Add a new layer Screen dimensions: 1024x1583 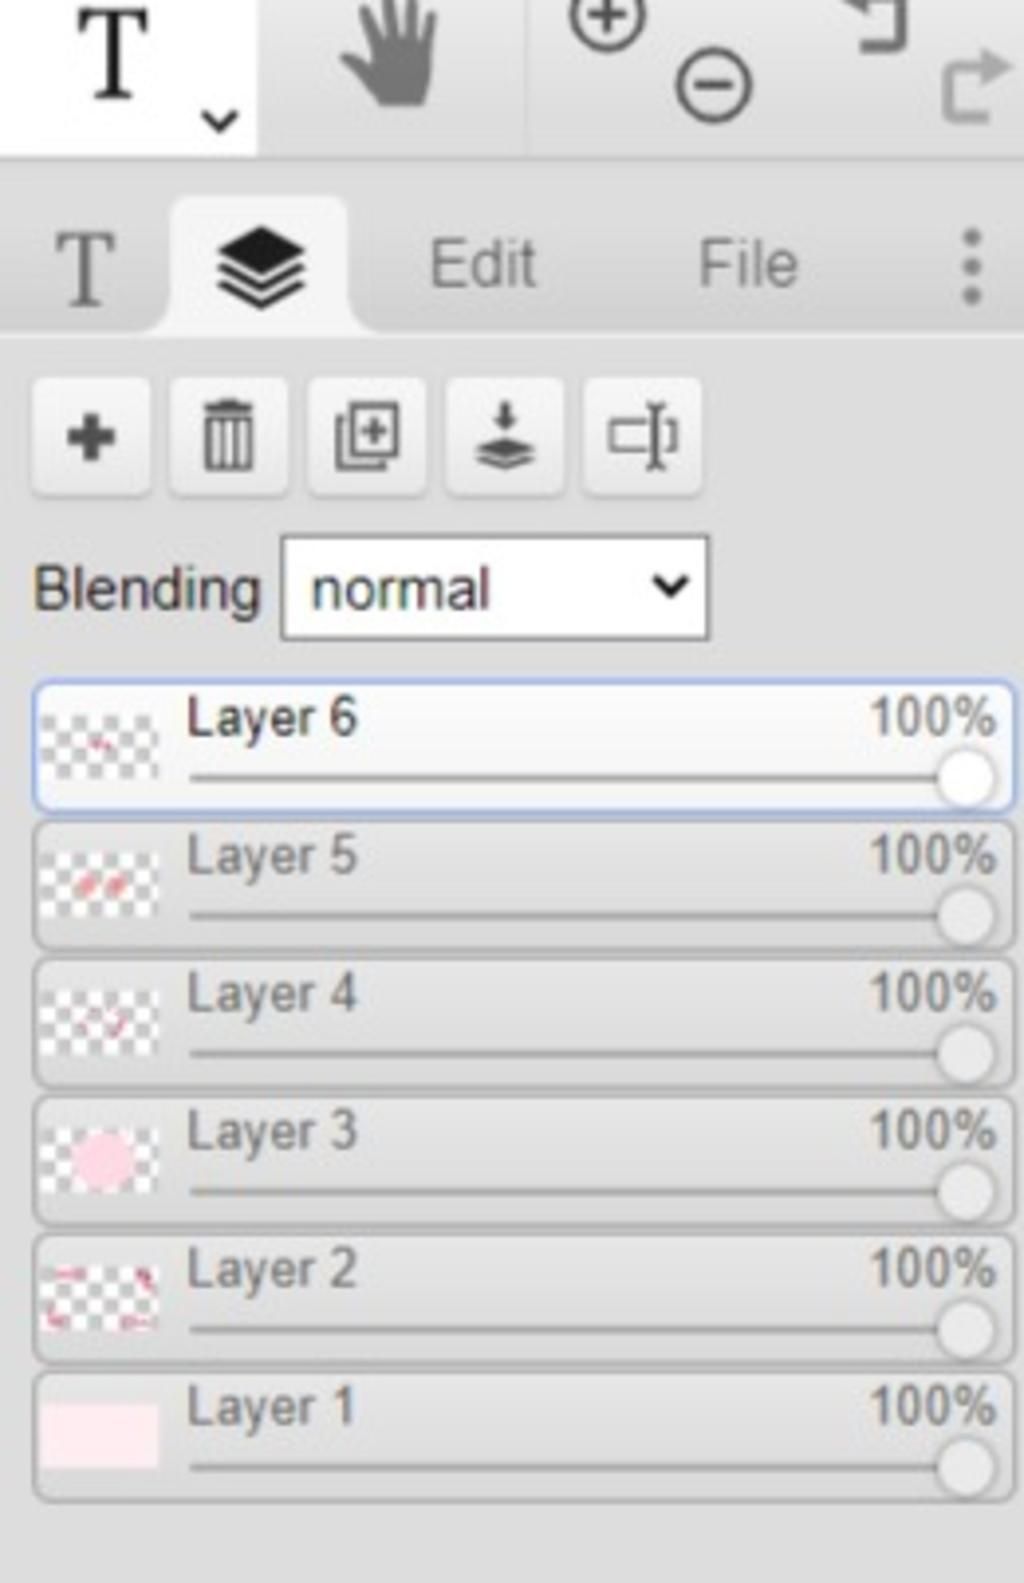(x=91, y=437)
